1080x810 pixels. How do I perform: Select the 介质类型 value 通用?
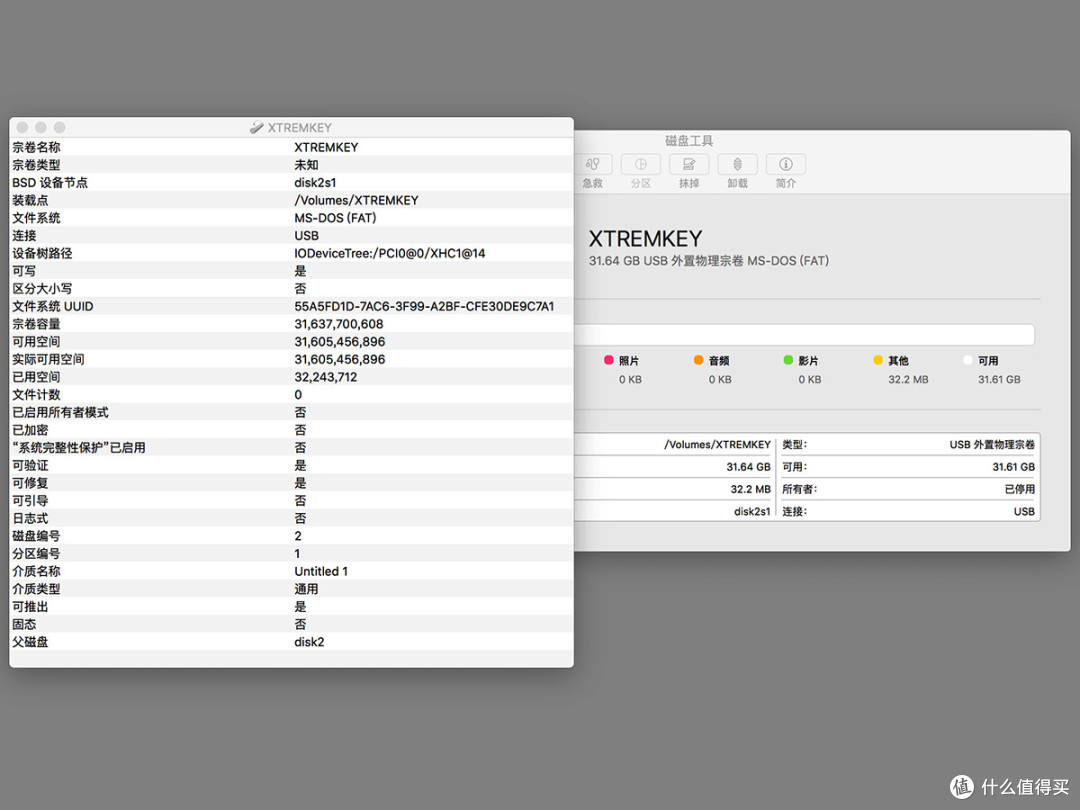click(x=306, y=589)
